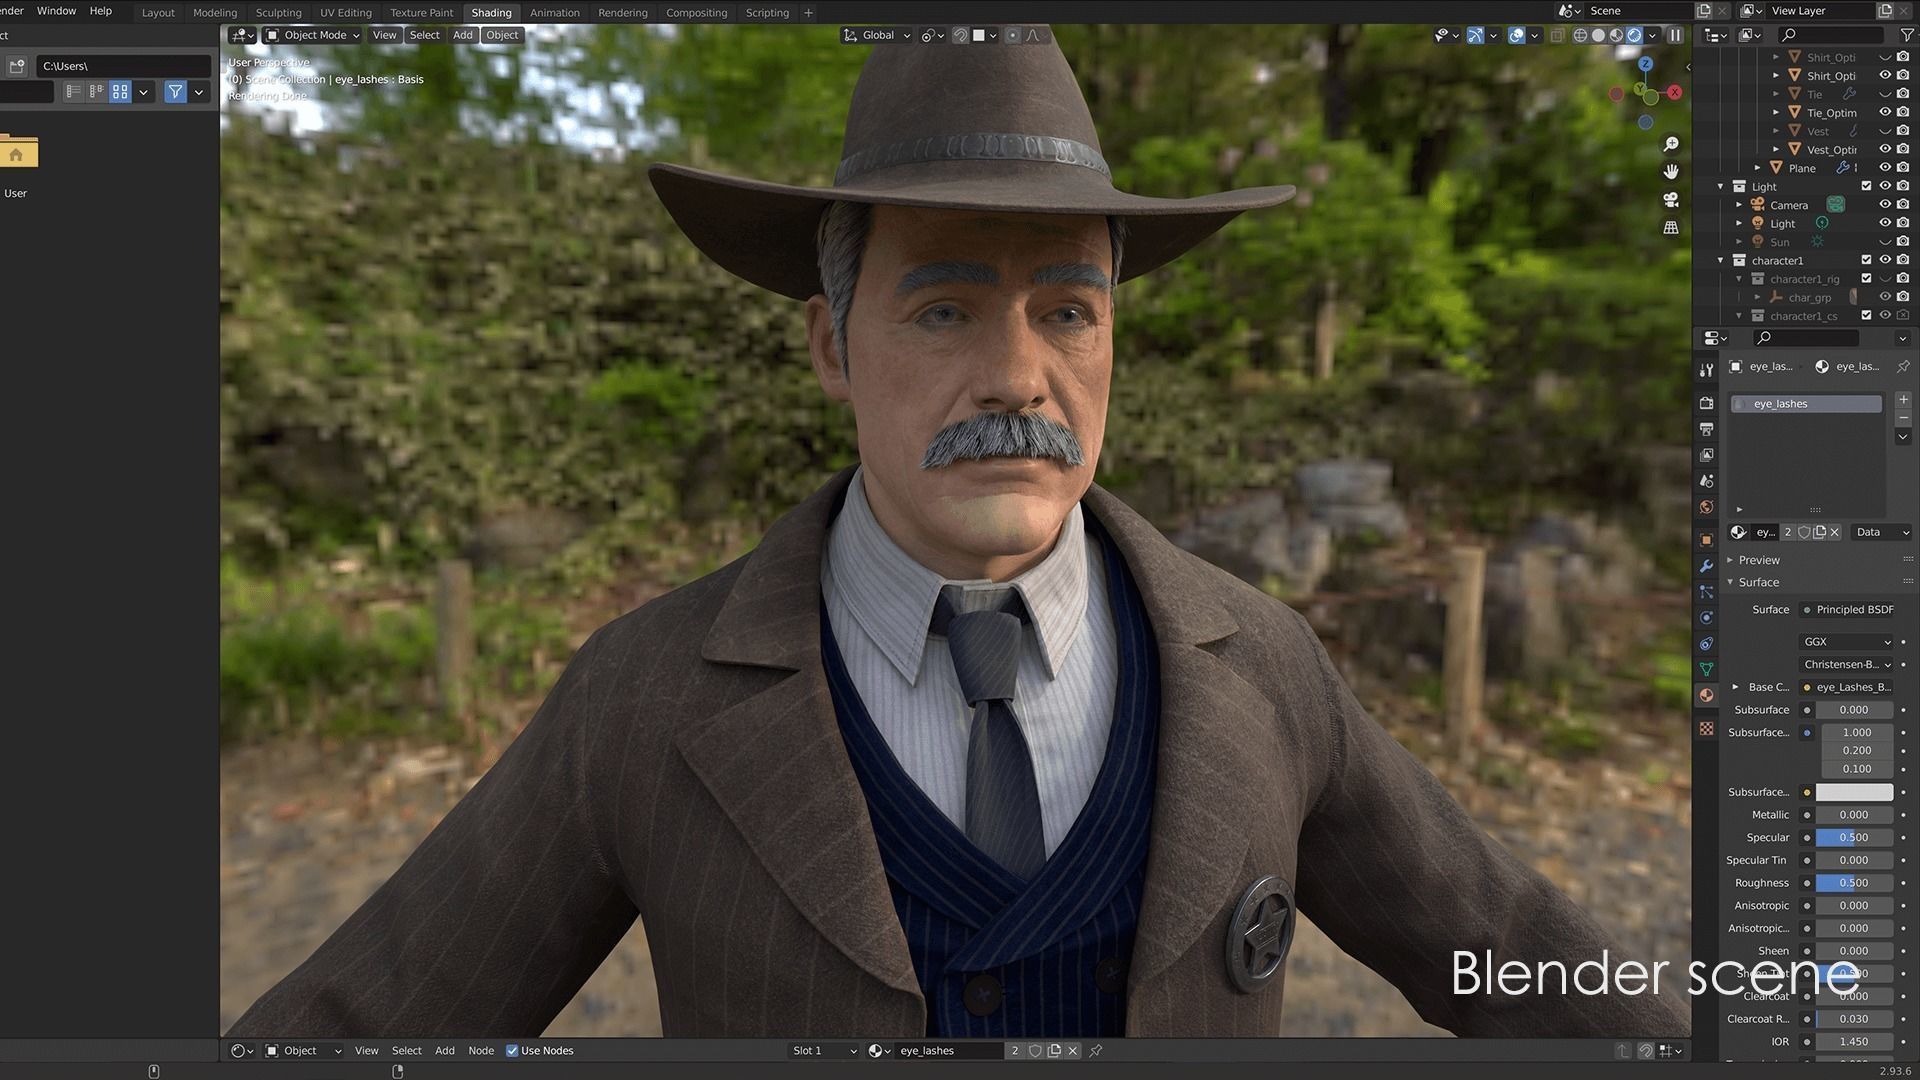The width and height of the screenshot is (1920, 1080).
Task: Expand the Base Color property row
Action: [1735, 687]
